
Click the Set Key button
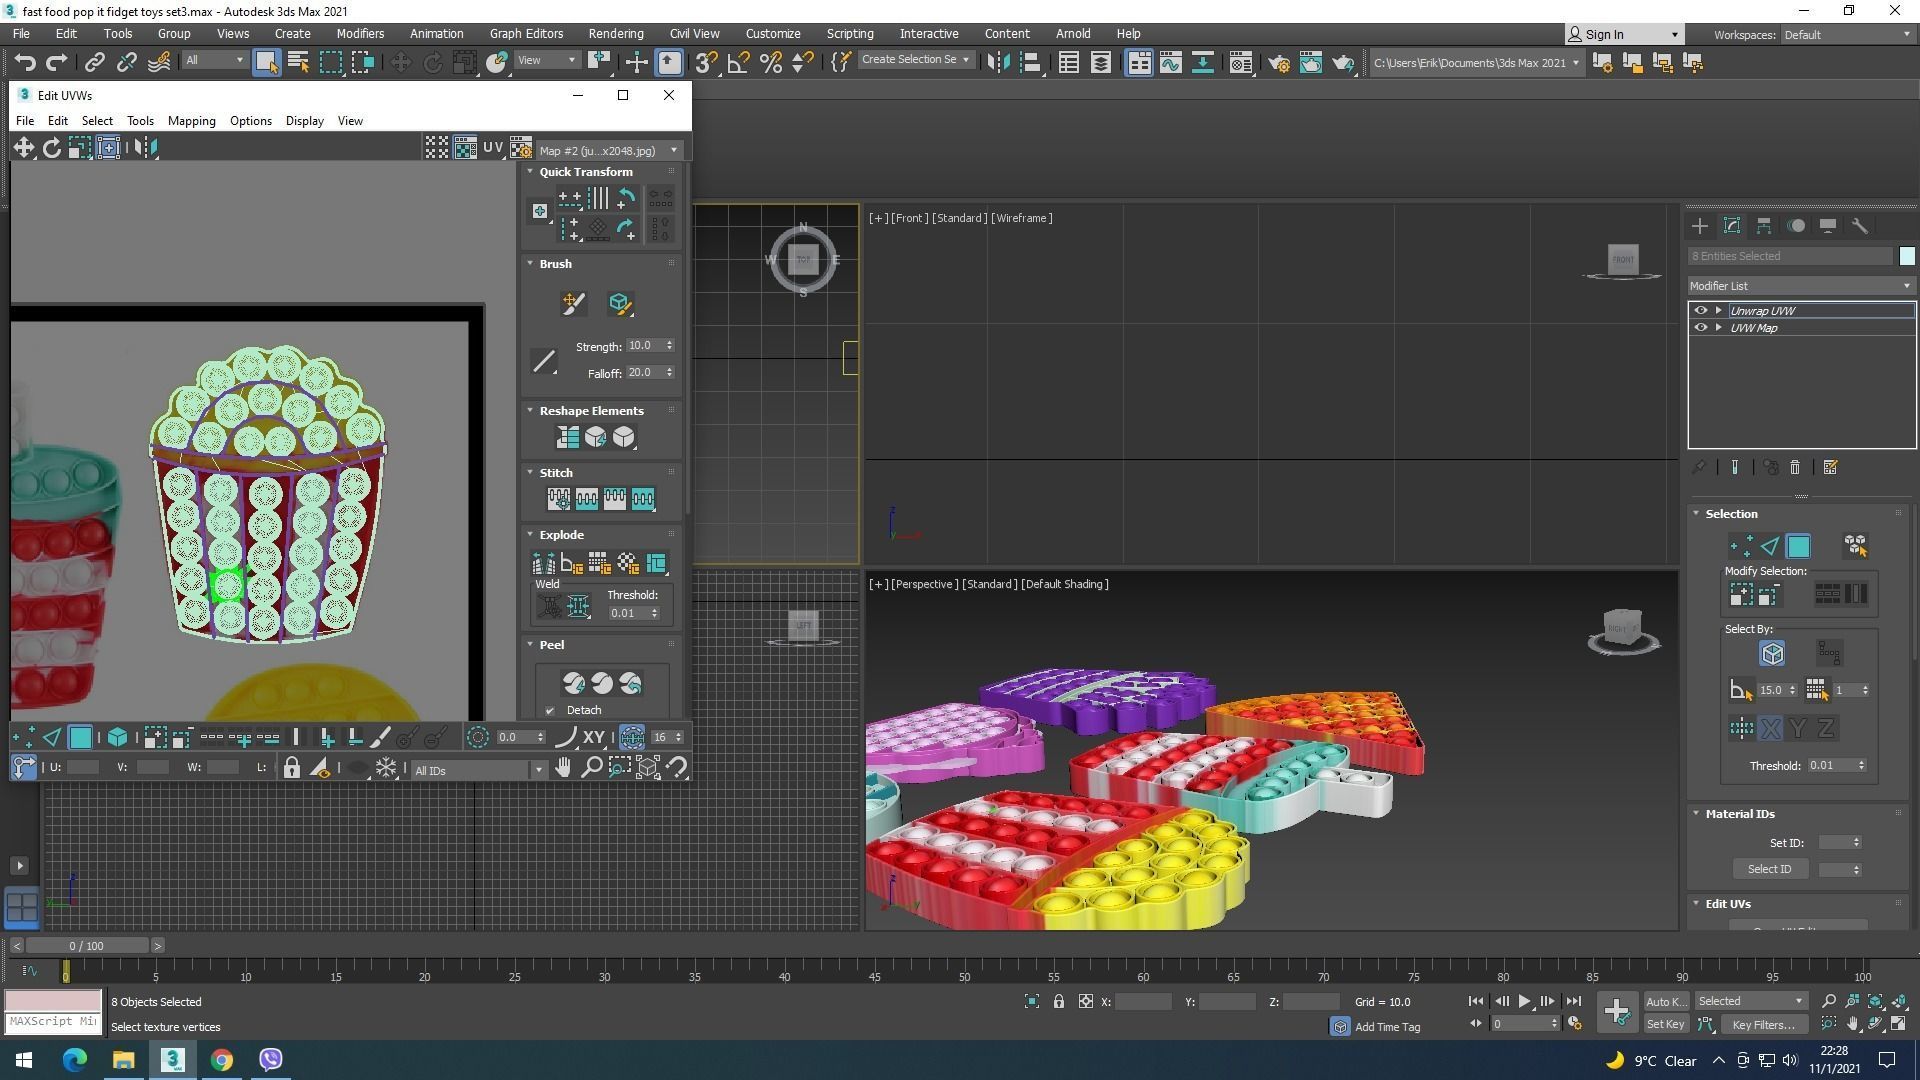pos(1665,1024)
